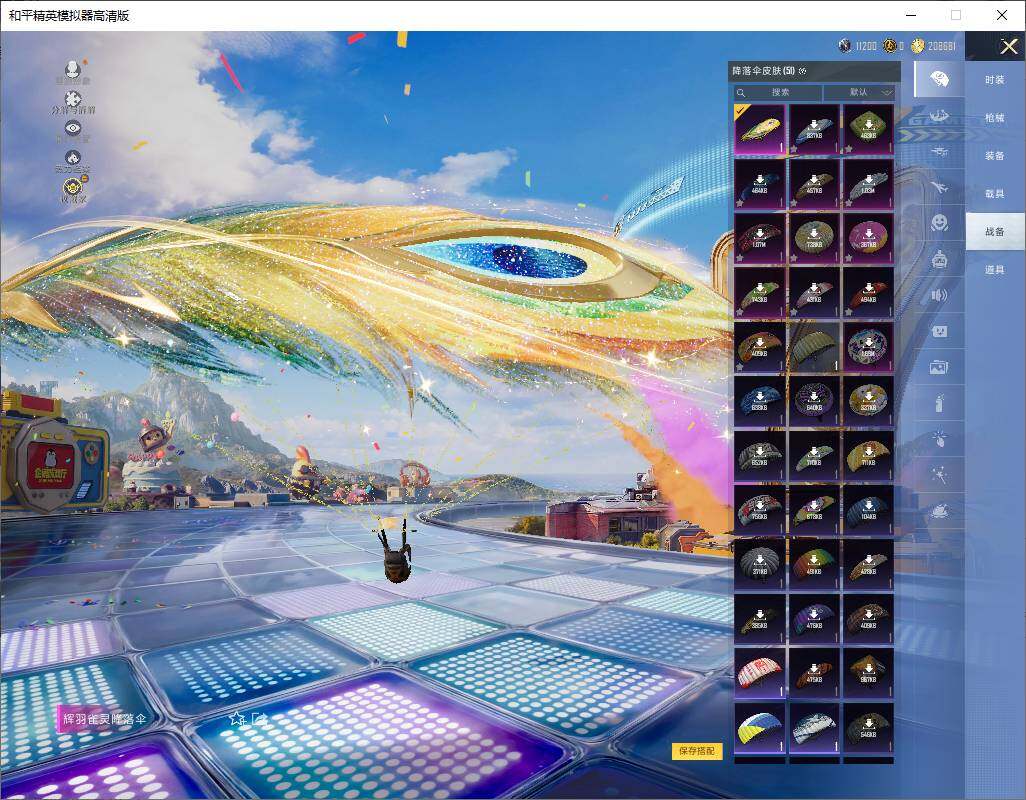Open the 收藏家 collector badge icon
This screenshot has height=800, width=1026.
click(73, 188)
